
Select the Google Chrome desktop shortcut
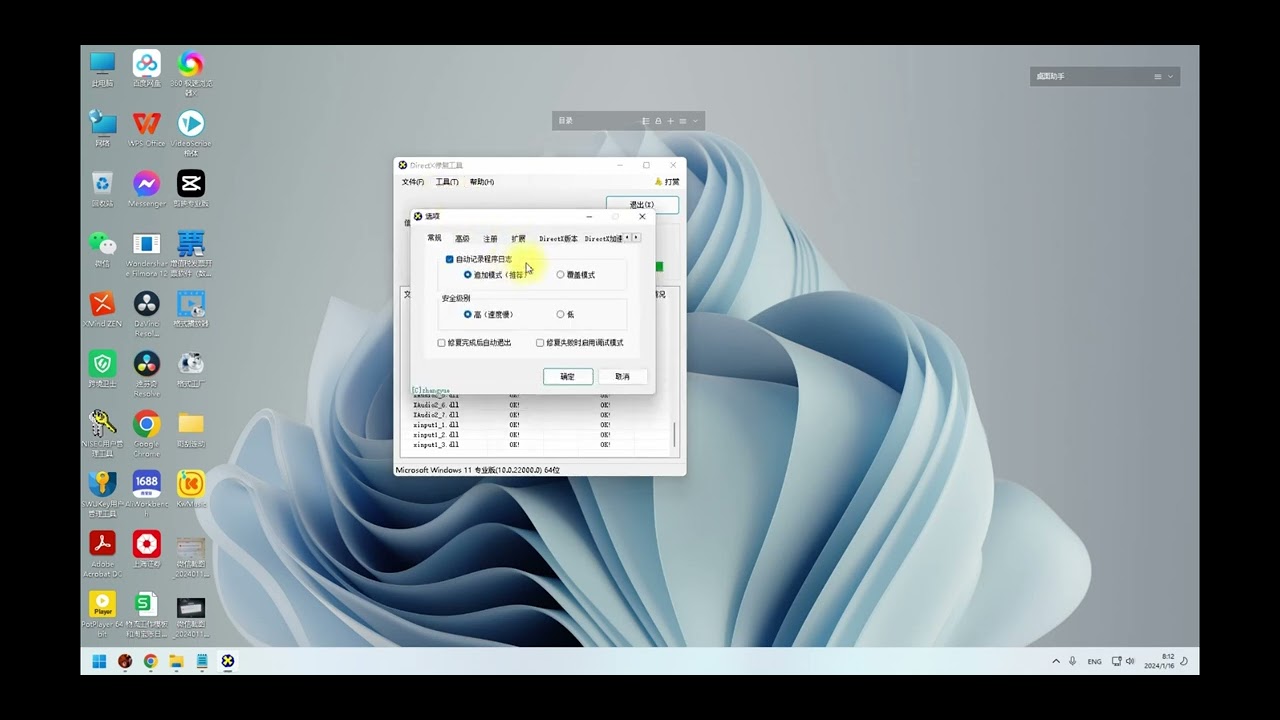point(146,432)
